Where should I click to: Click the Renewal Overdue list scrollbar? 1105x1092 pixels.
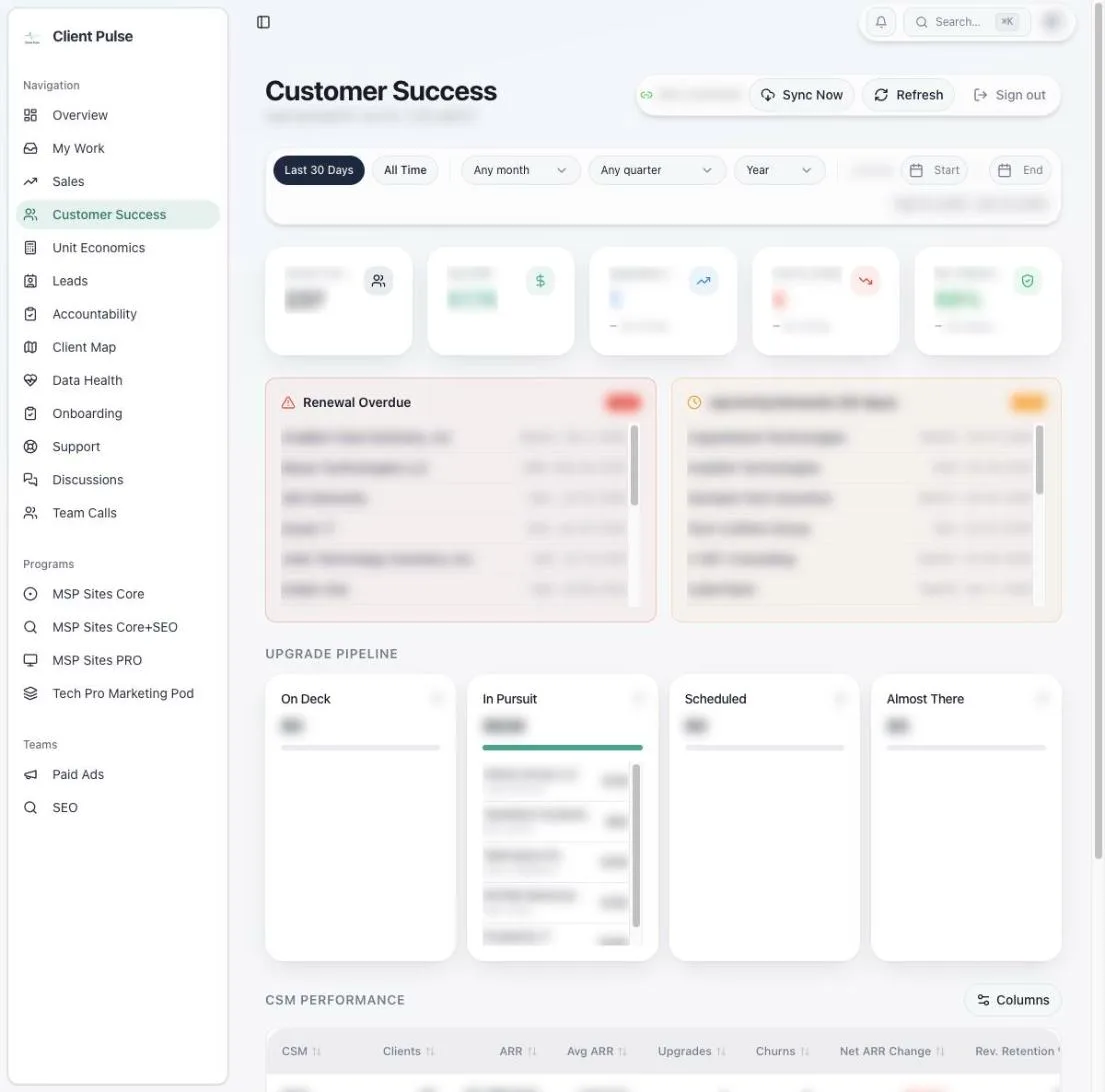click(x=634, y=465)
